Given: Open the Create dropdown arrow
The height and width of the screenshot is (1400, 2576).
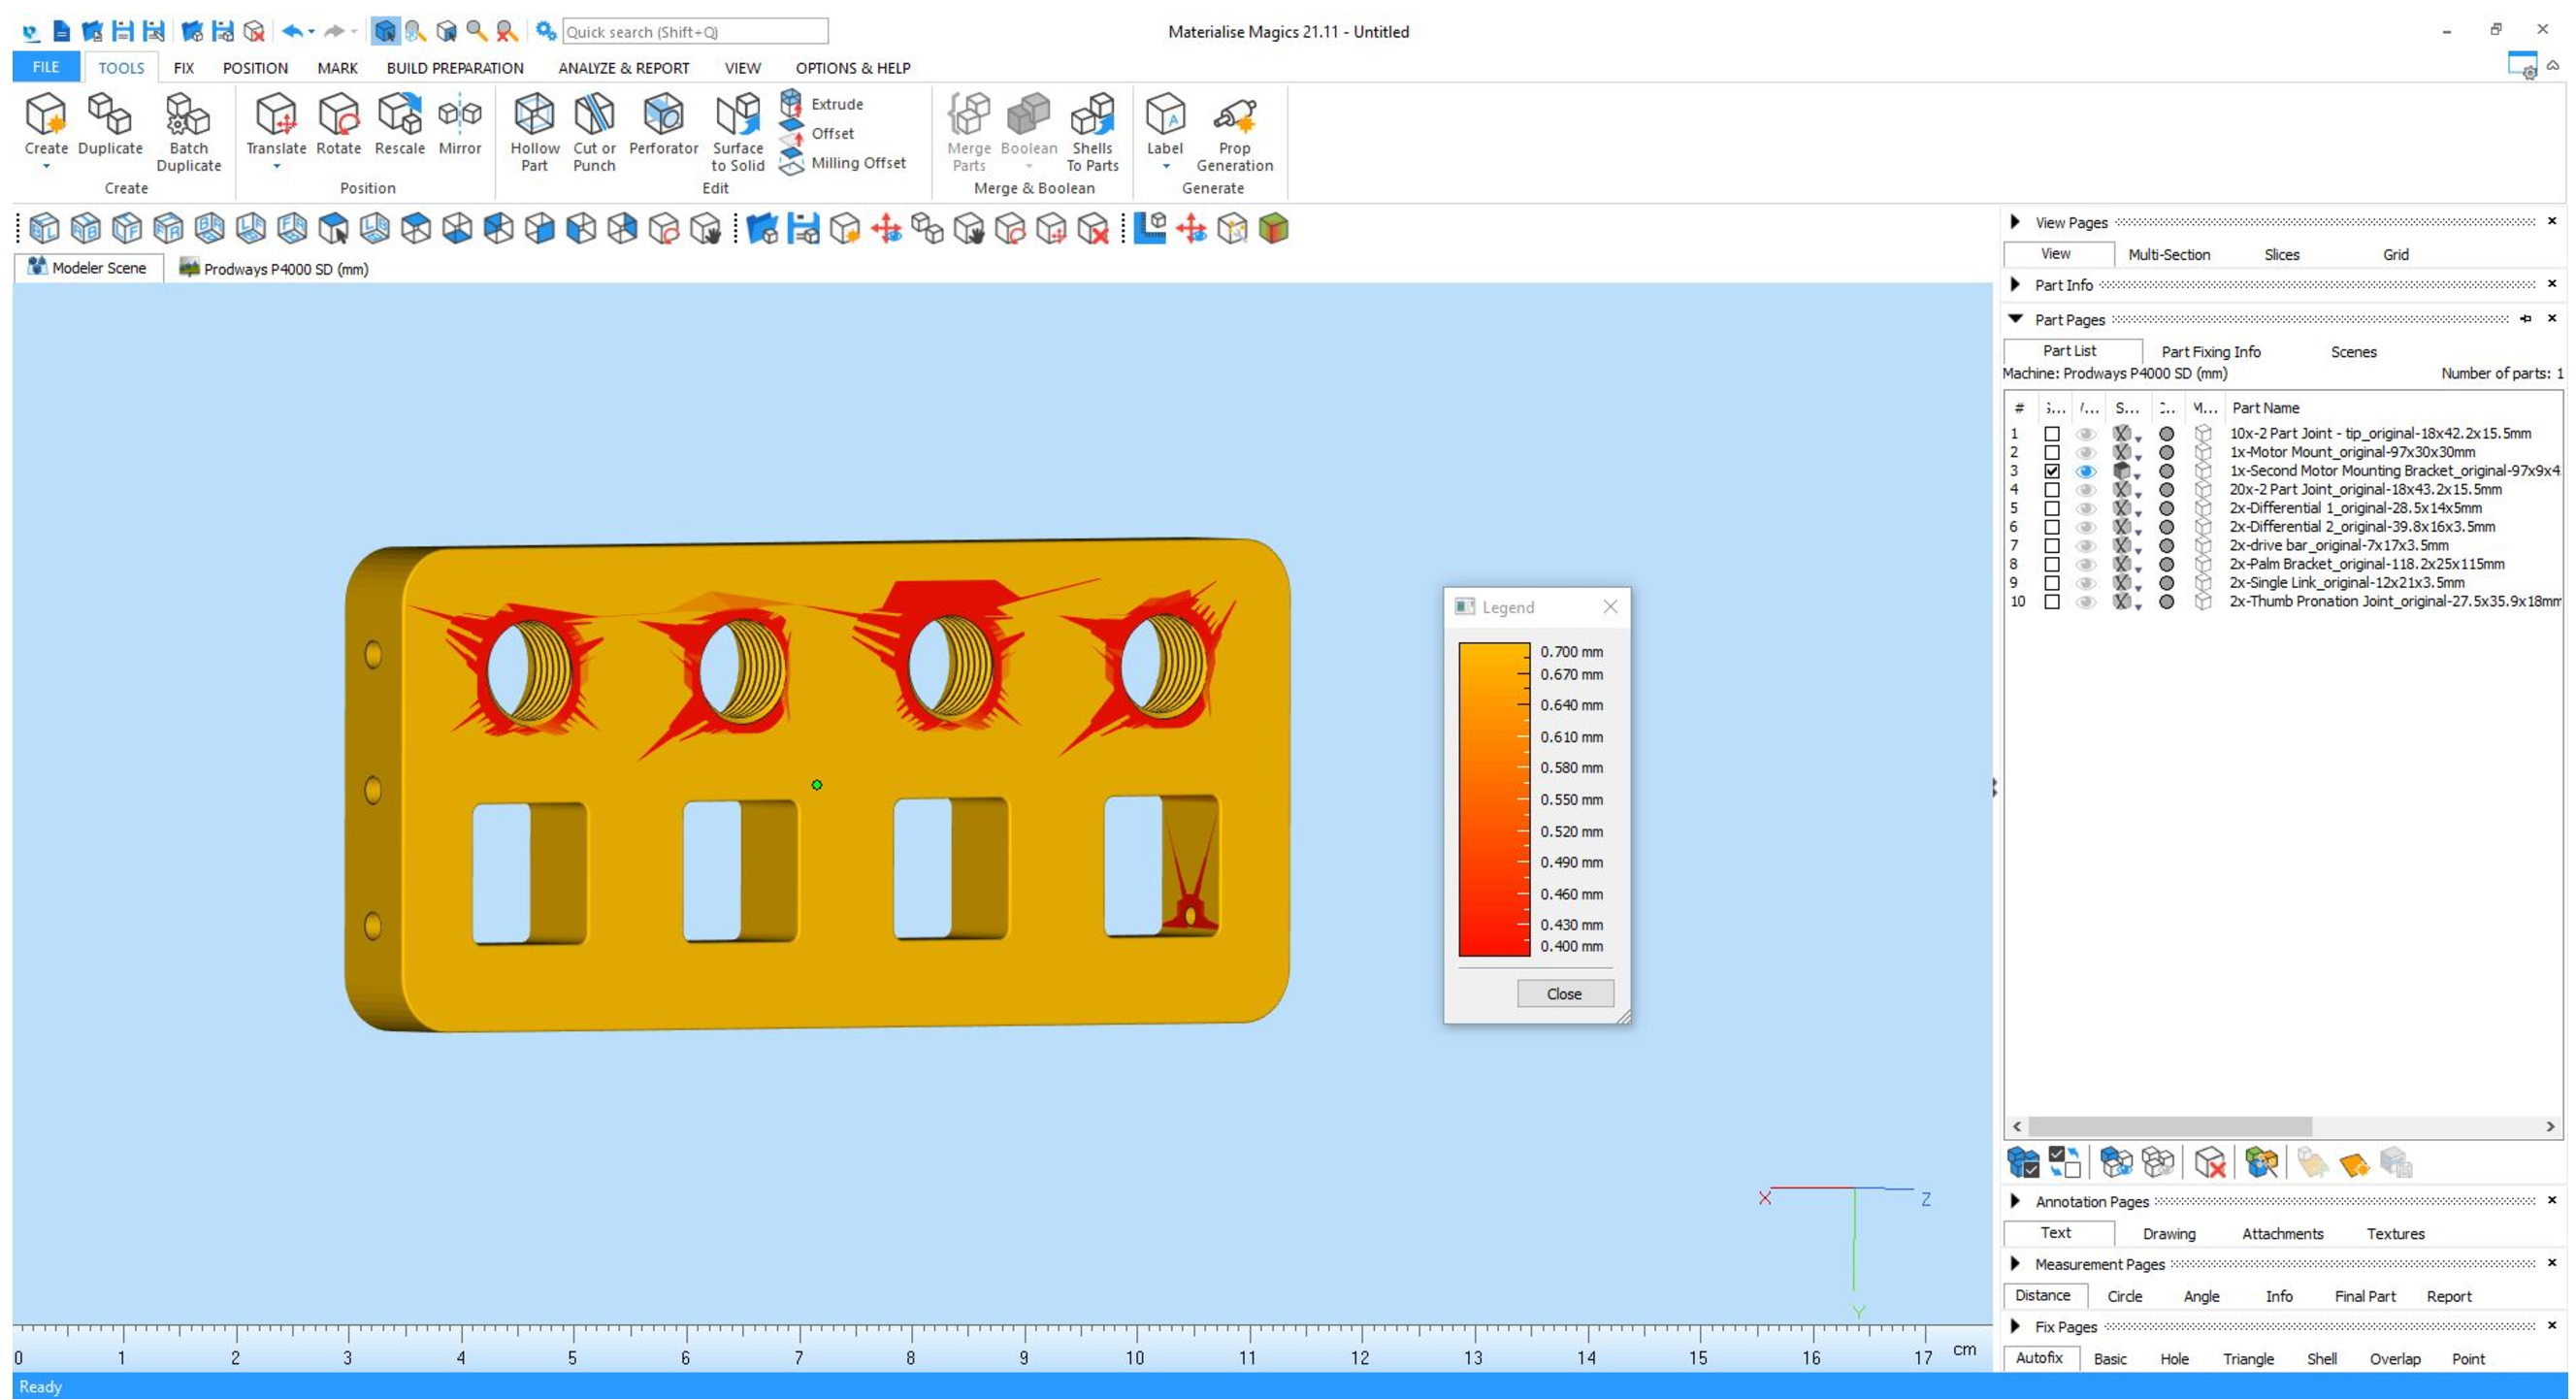Looking at the screenshot, I should (46, 168).
